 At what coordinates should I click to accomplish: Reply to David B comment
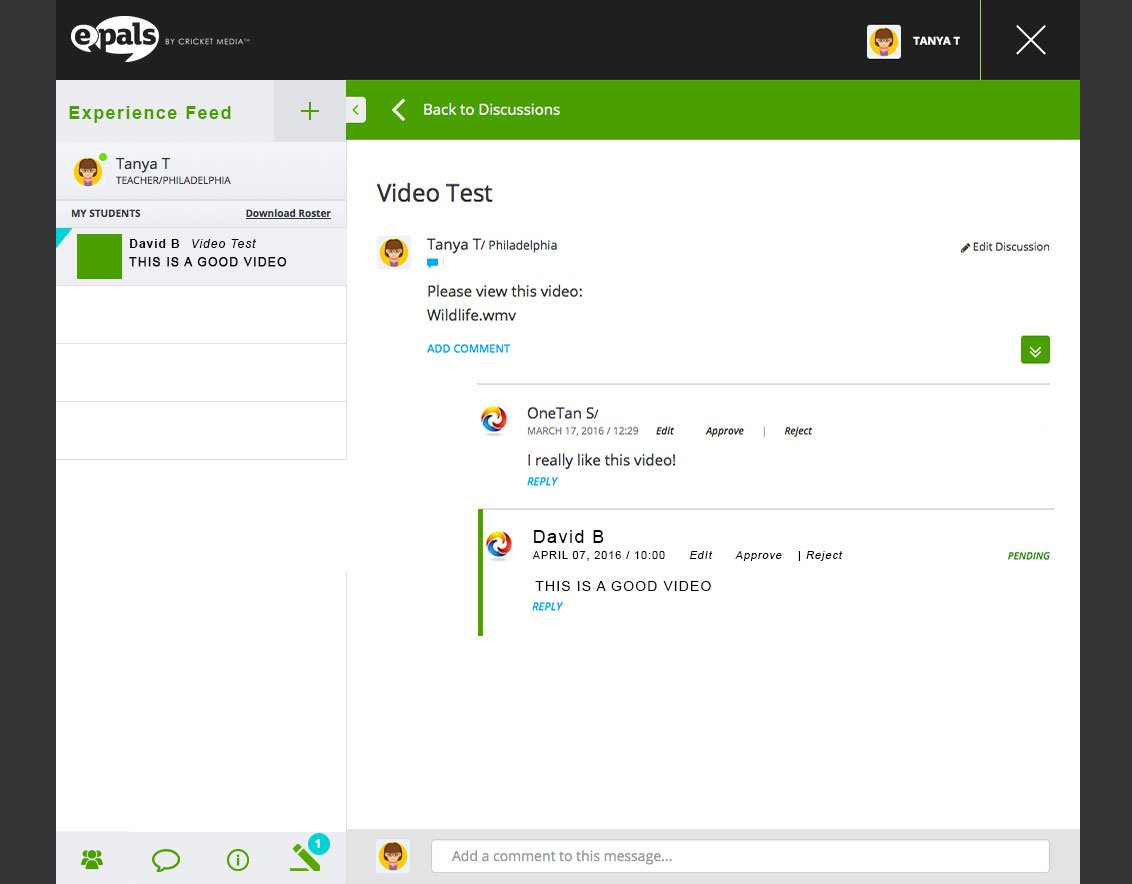point(547,607)
